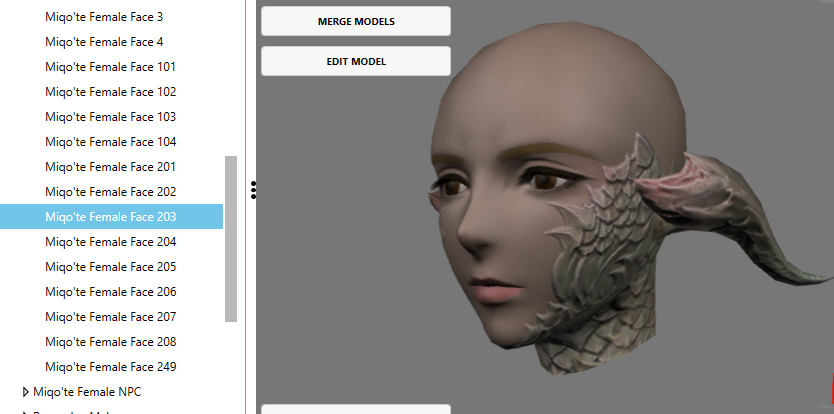The height and width of the screenshot is (414, 834).
Task: Choose Miqo'te Female Face 207
Action: tap(110, 317)
